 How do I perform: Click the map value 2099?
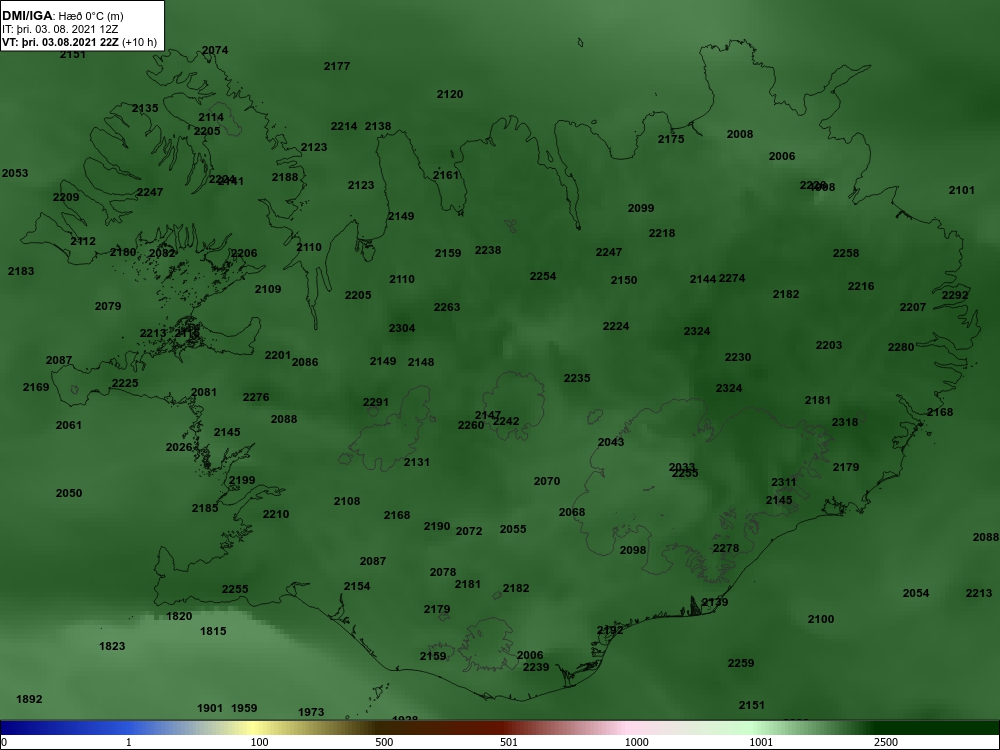pos(641,209)
